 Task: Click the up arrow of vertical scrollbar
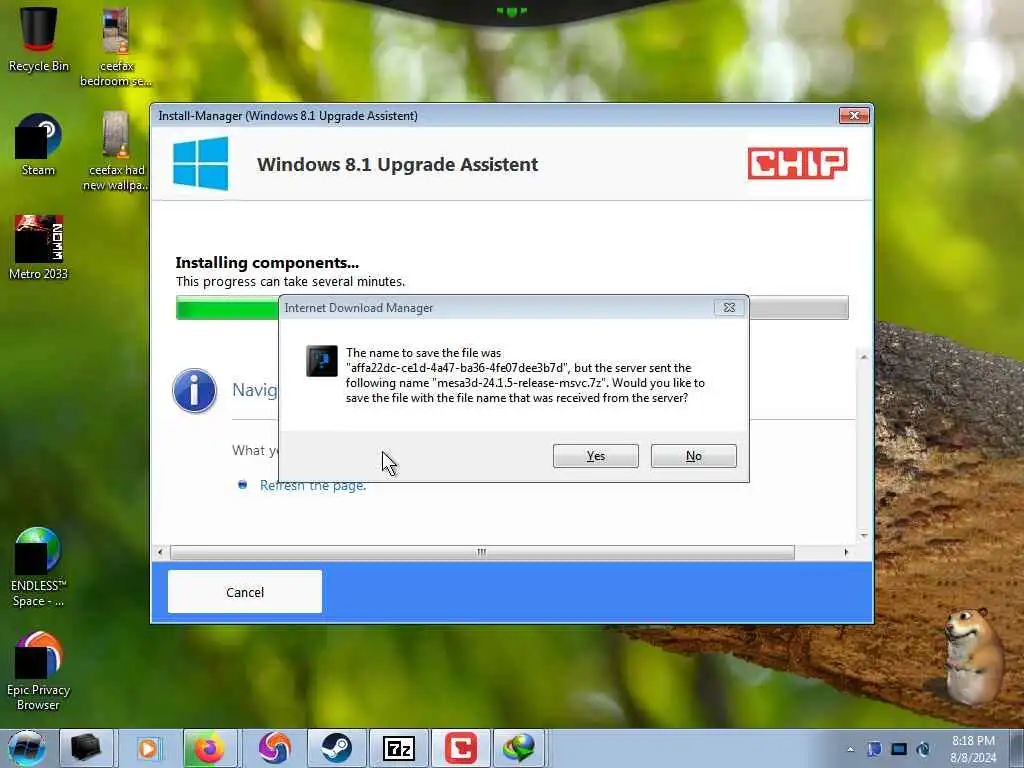864,357
